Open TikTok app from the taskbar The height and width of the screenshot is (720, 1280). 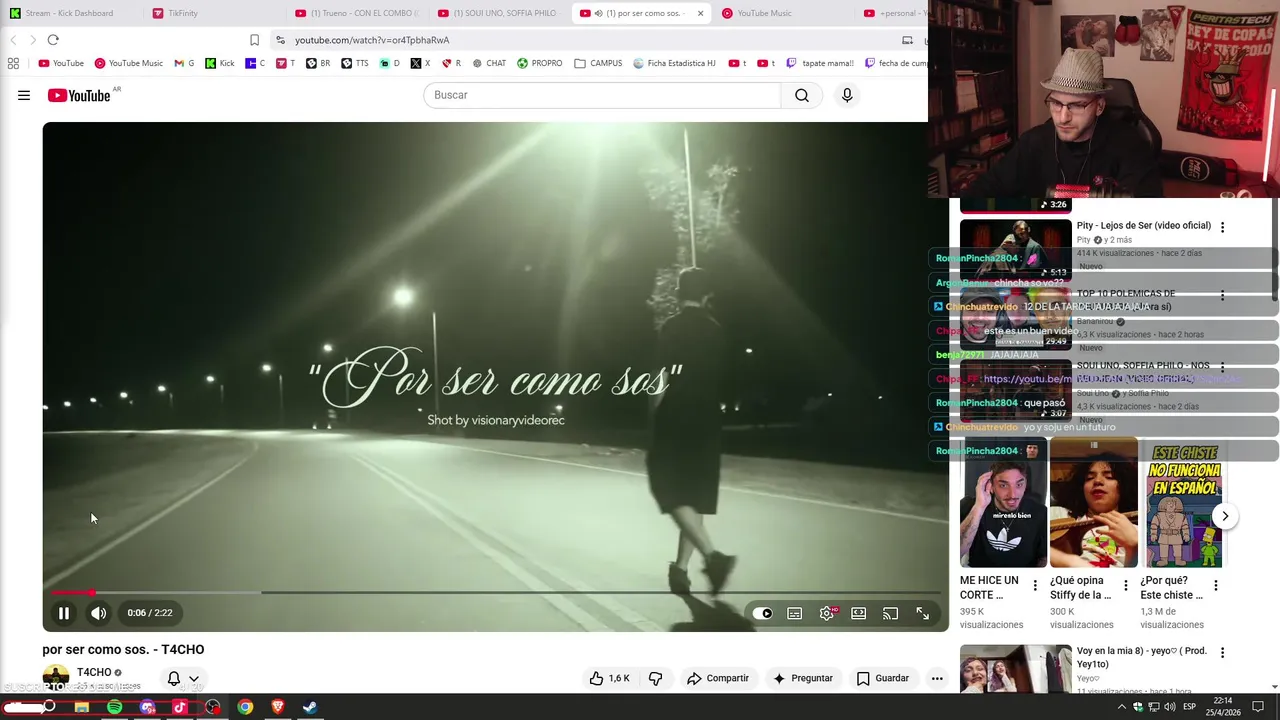(x=180, y=707)
